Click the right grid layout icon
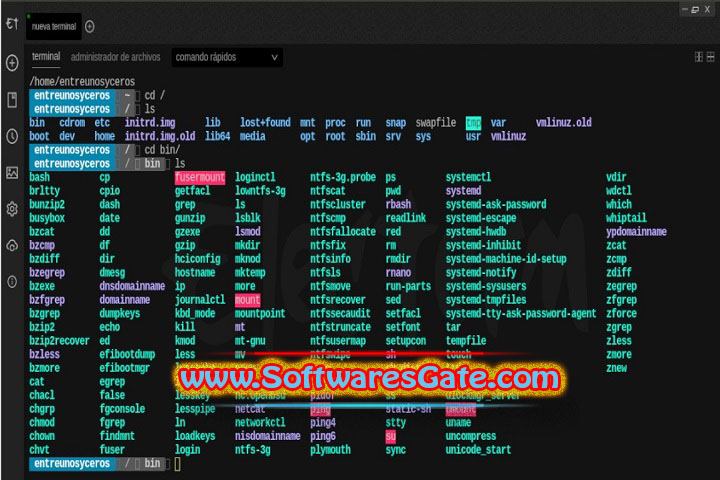Viewport: 720px width, 480px height. coord(710,57)
